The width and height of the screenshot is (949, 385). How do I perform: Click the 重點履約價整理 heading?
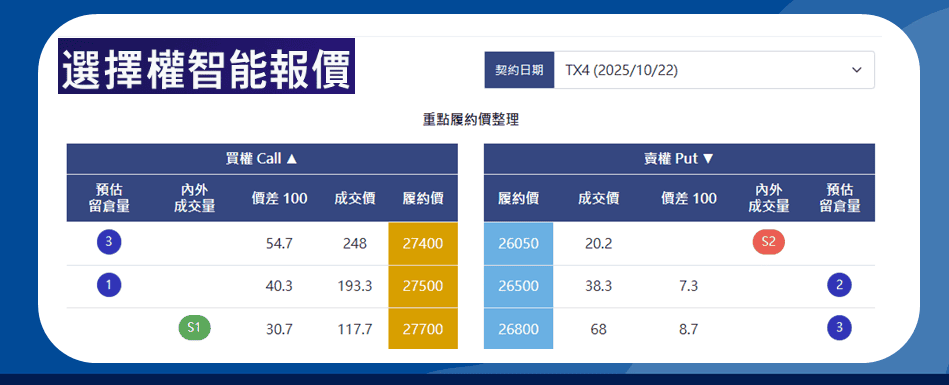point(471,120)
